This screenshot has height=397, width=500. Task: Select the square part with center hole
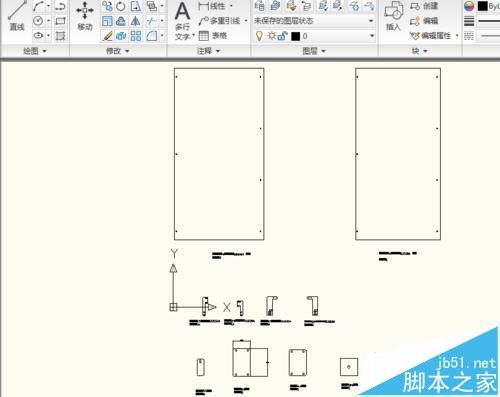(x=349, y=367)
